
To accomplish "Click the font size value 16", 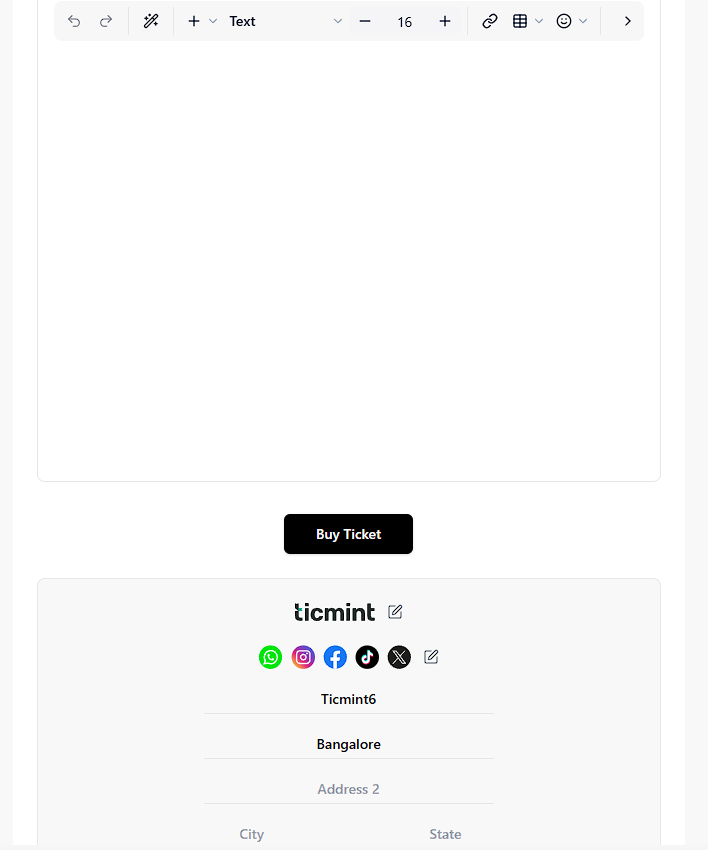I will point(404,22).
